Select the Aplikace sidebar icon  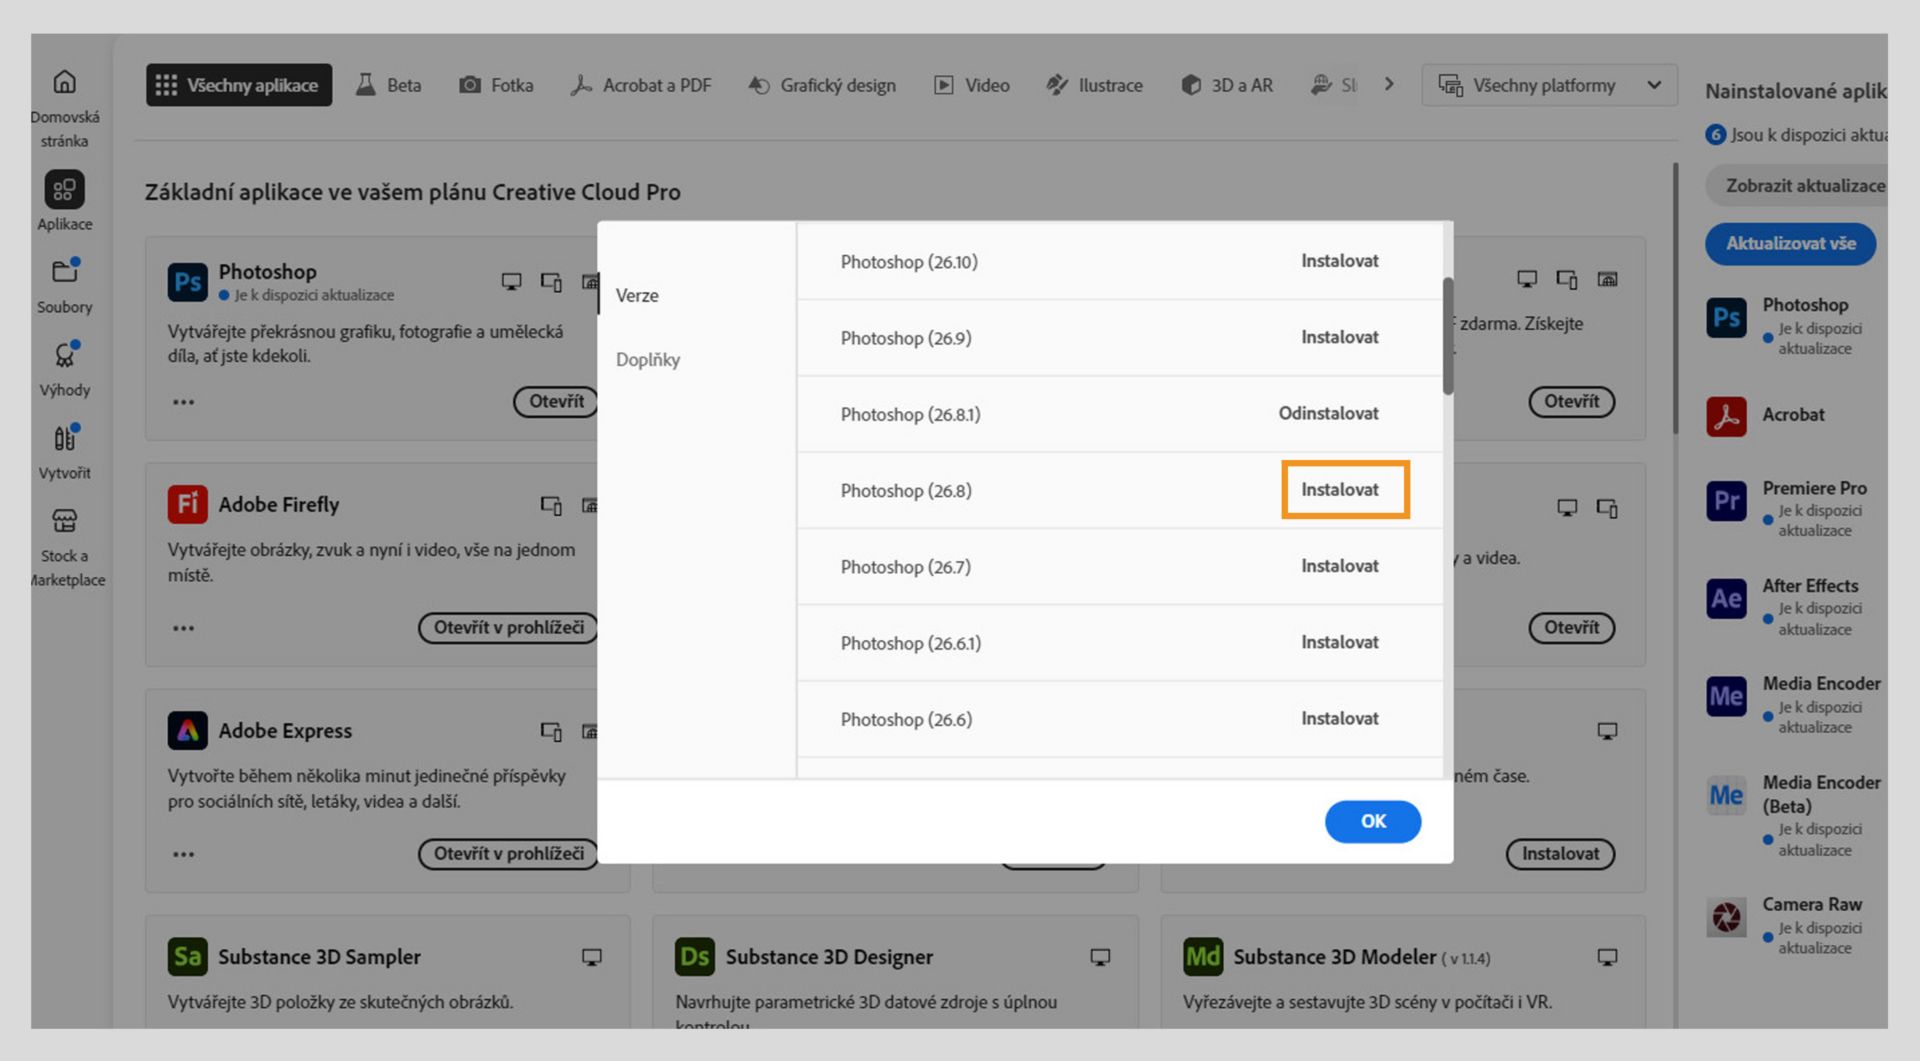[x=65, y=189]
